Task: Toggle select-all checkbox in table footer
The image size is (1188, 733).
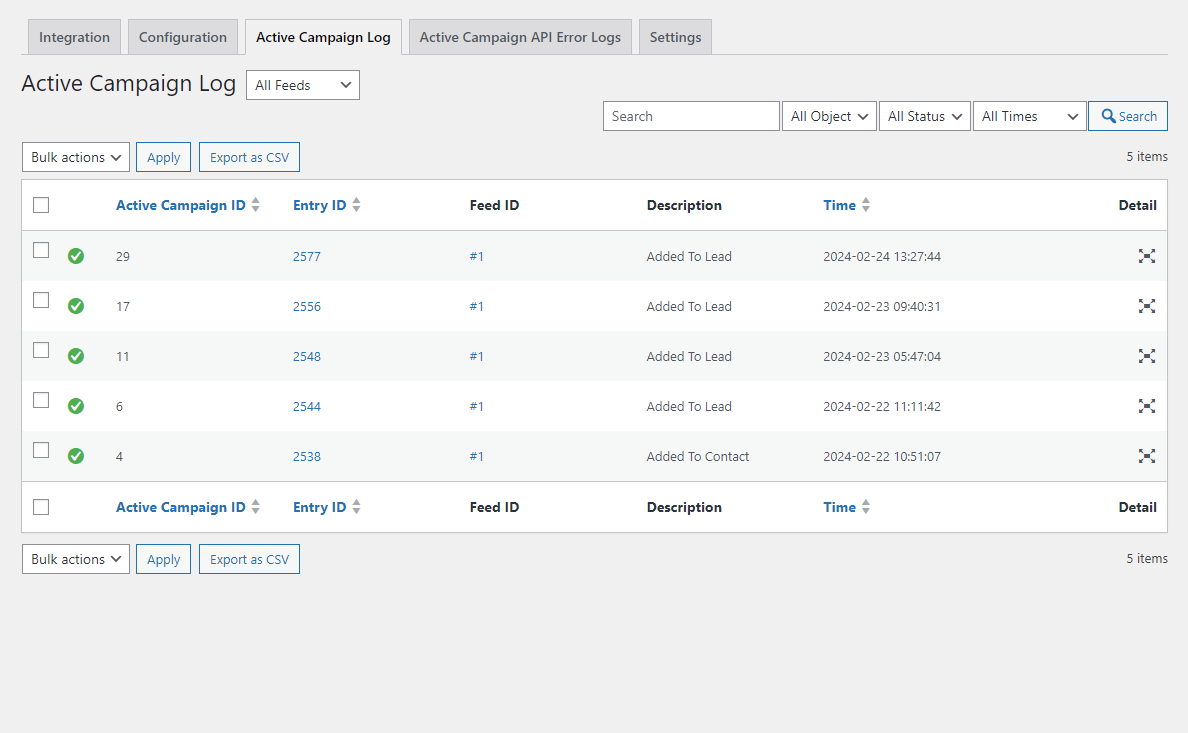Action: click(41, 507)
